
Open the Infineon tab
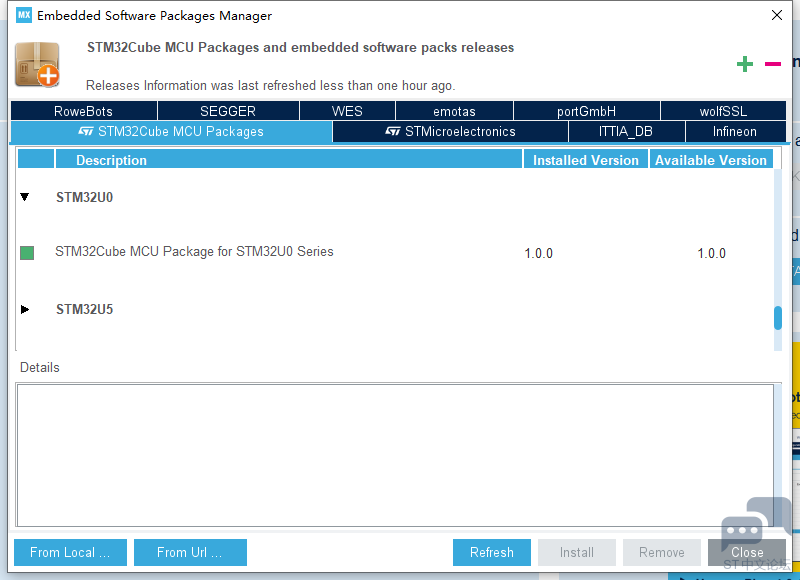(x=735, y=132)
